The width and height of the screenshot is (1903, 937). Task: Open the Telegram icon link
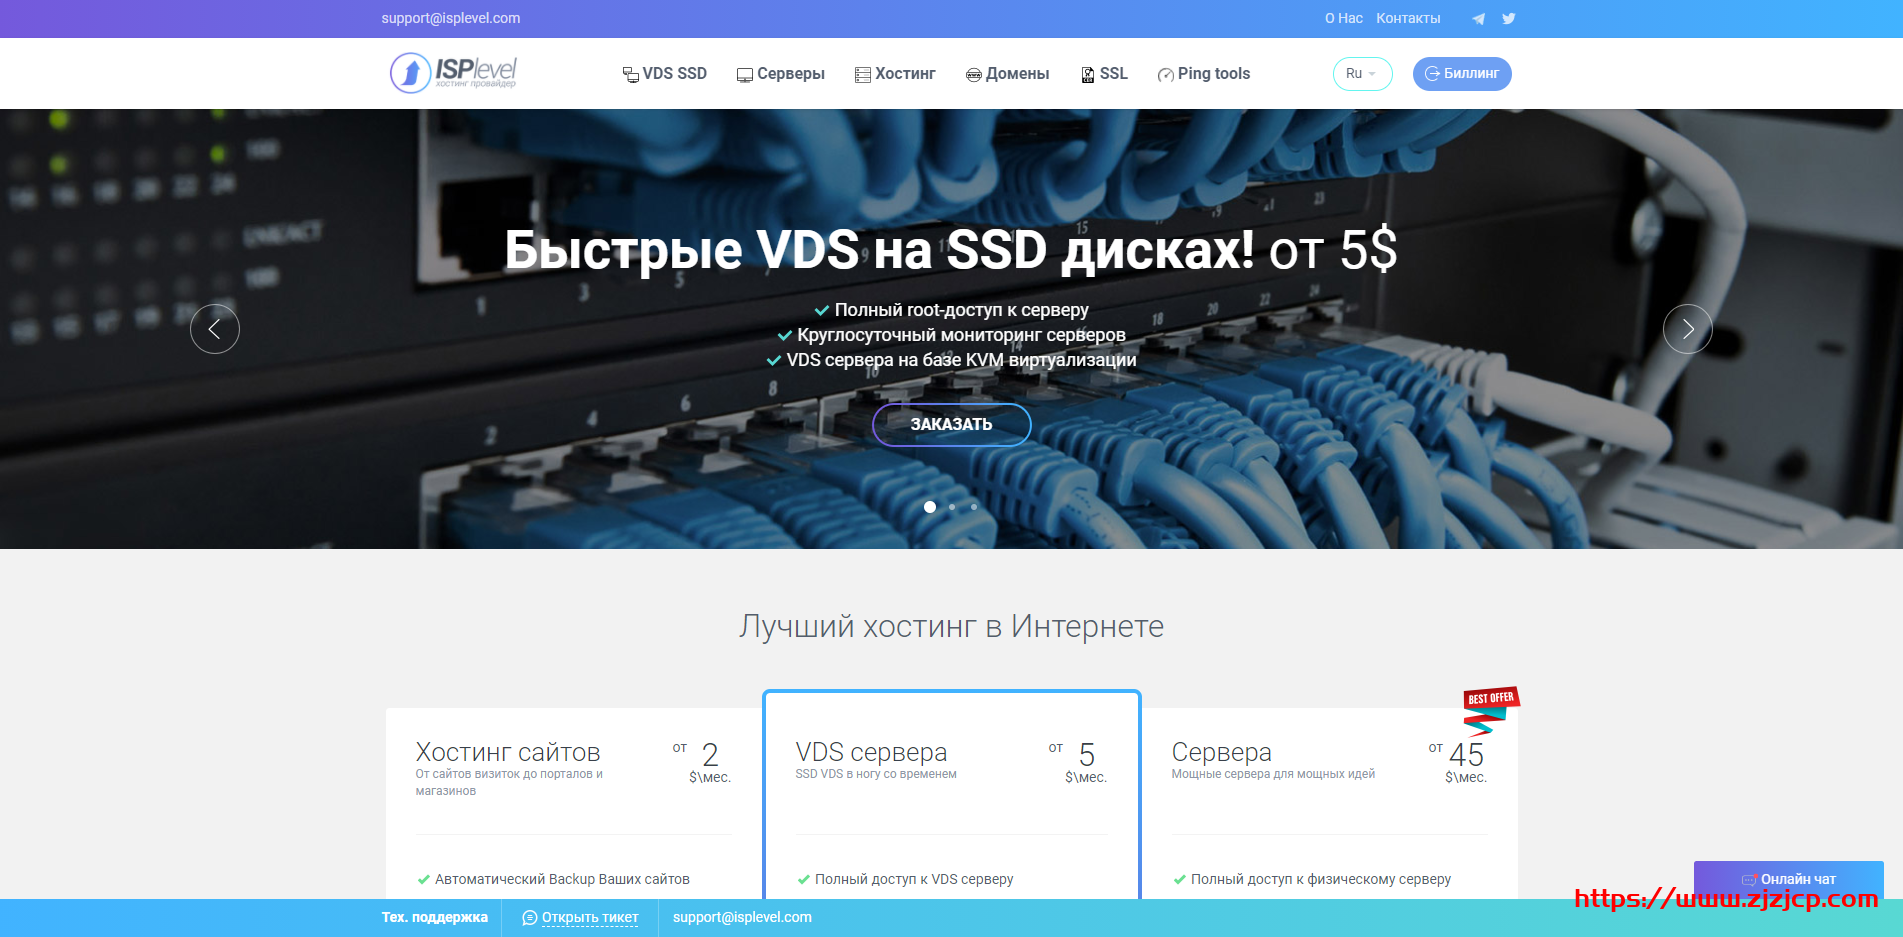1478,19
